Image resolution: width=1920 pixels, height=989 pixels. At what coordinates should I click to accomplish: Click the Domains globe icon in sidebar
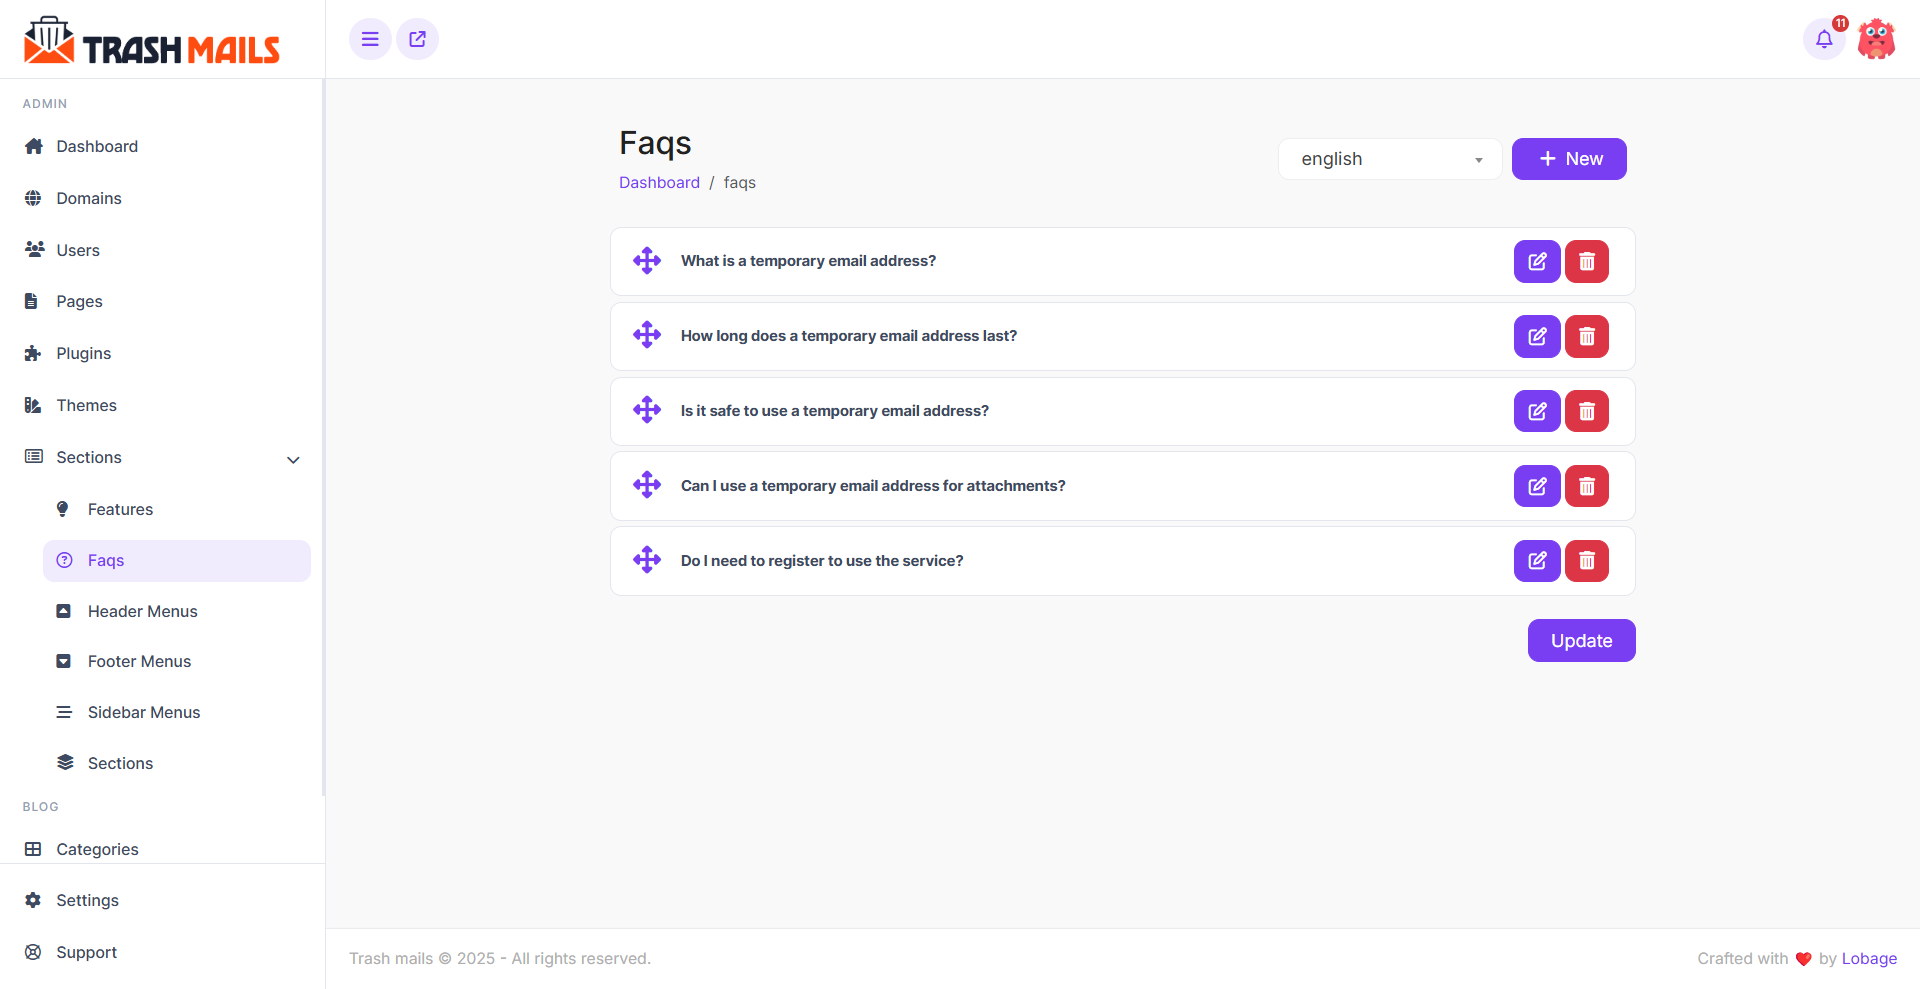pyautogui.click(x=34, y=198)
